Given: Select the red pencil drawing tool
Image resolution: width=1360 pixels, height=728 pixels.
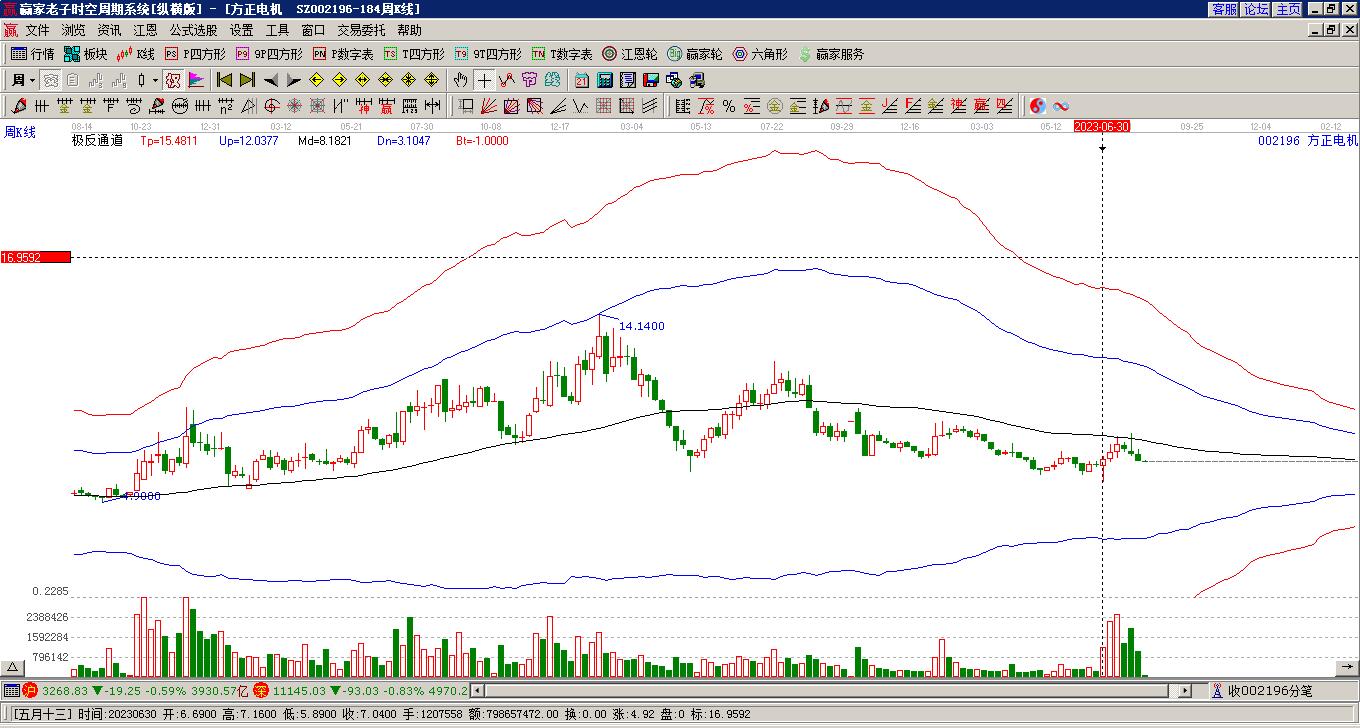Looking at the screenshot, I should 19,106.
